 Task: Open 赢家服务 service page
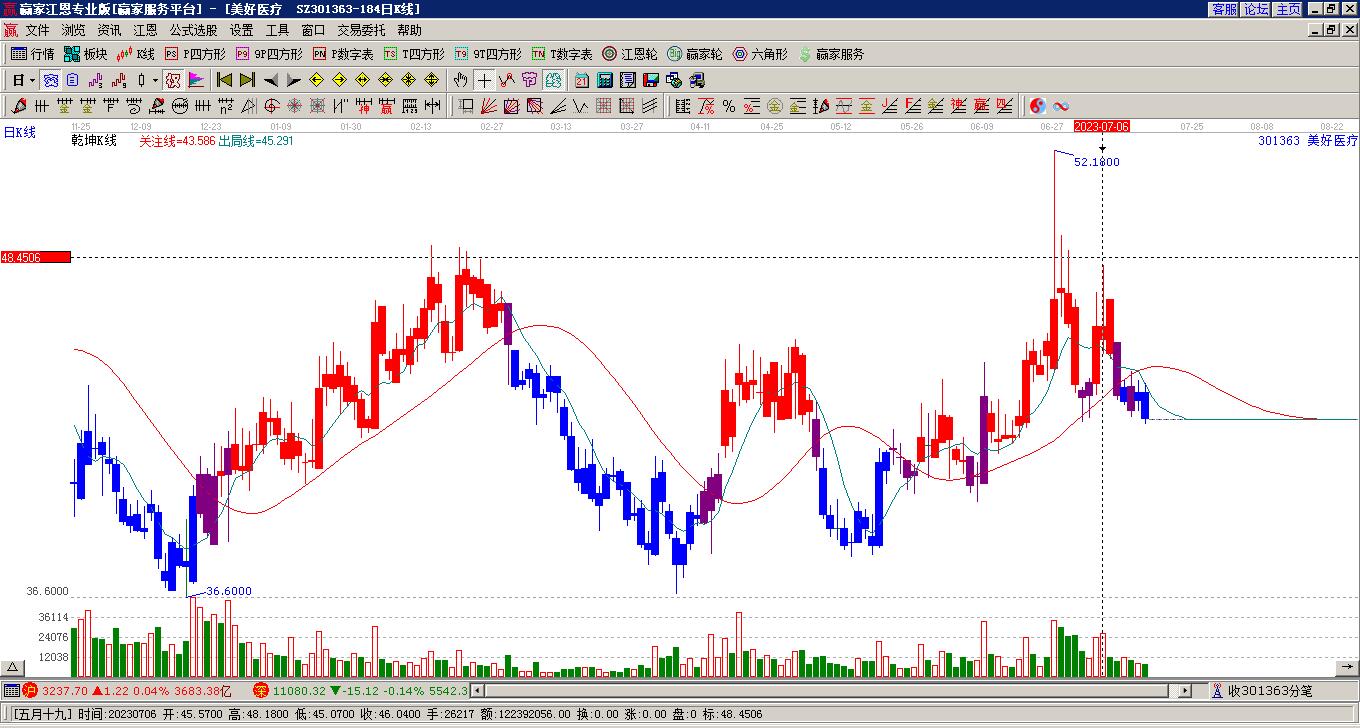point(831,54)
